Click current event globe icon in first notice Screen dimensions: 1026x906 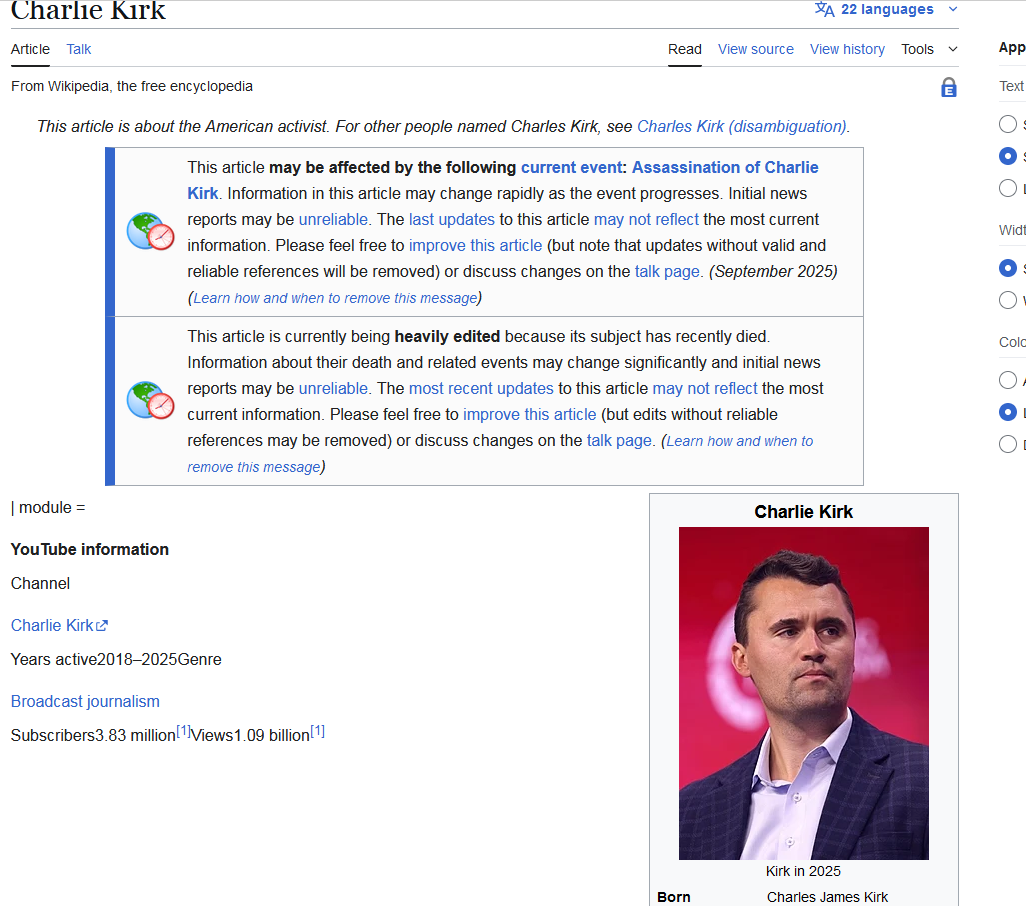point(150,232)
